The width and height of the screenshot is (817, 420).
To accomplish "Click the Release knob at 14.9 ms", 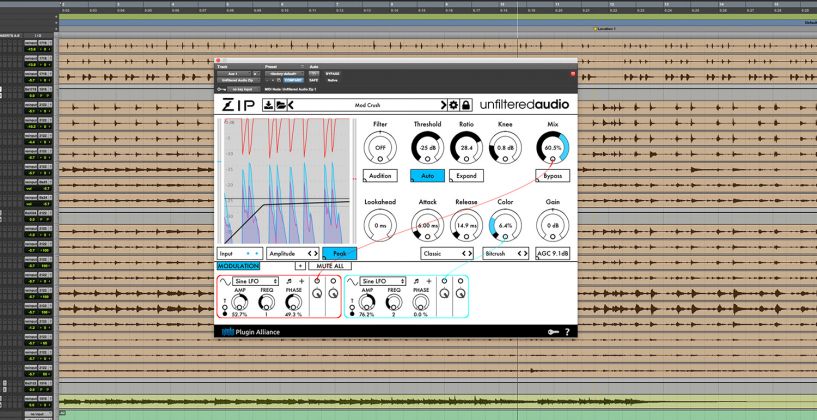I will point(466,225).
